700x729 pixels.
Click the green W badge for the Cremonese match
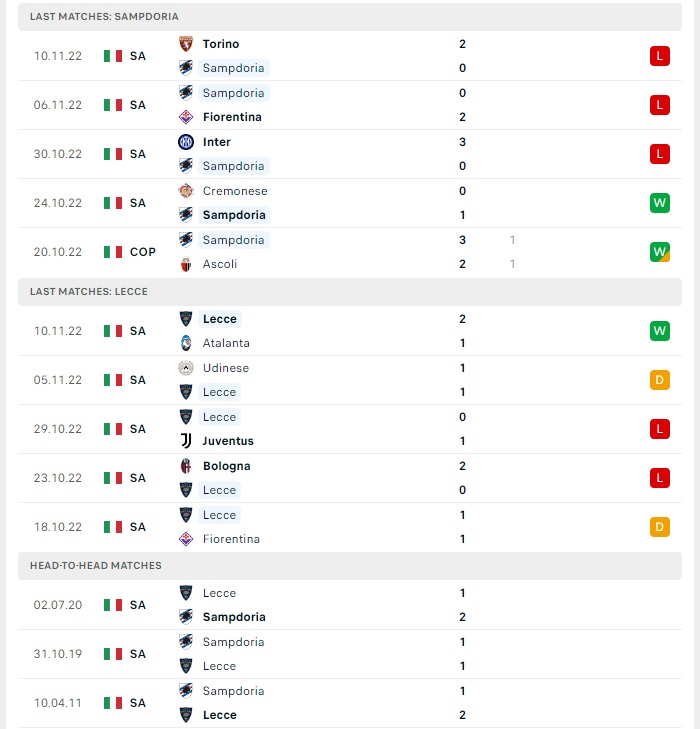660,203
